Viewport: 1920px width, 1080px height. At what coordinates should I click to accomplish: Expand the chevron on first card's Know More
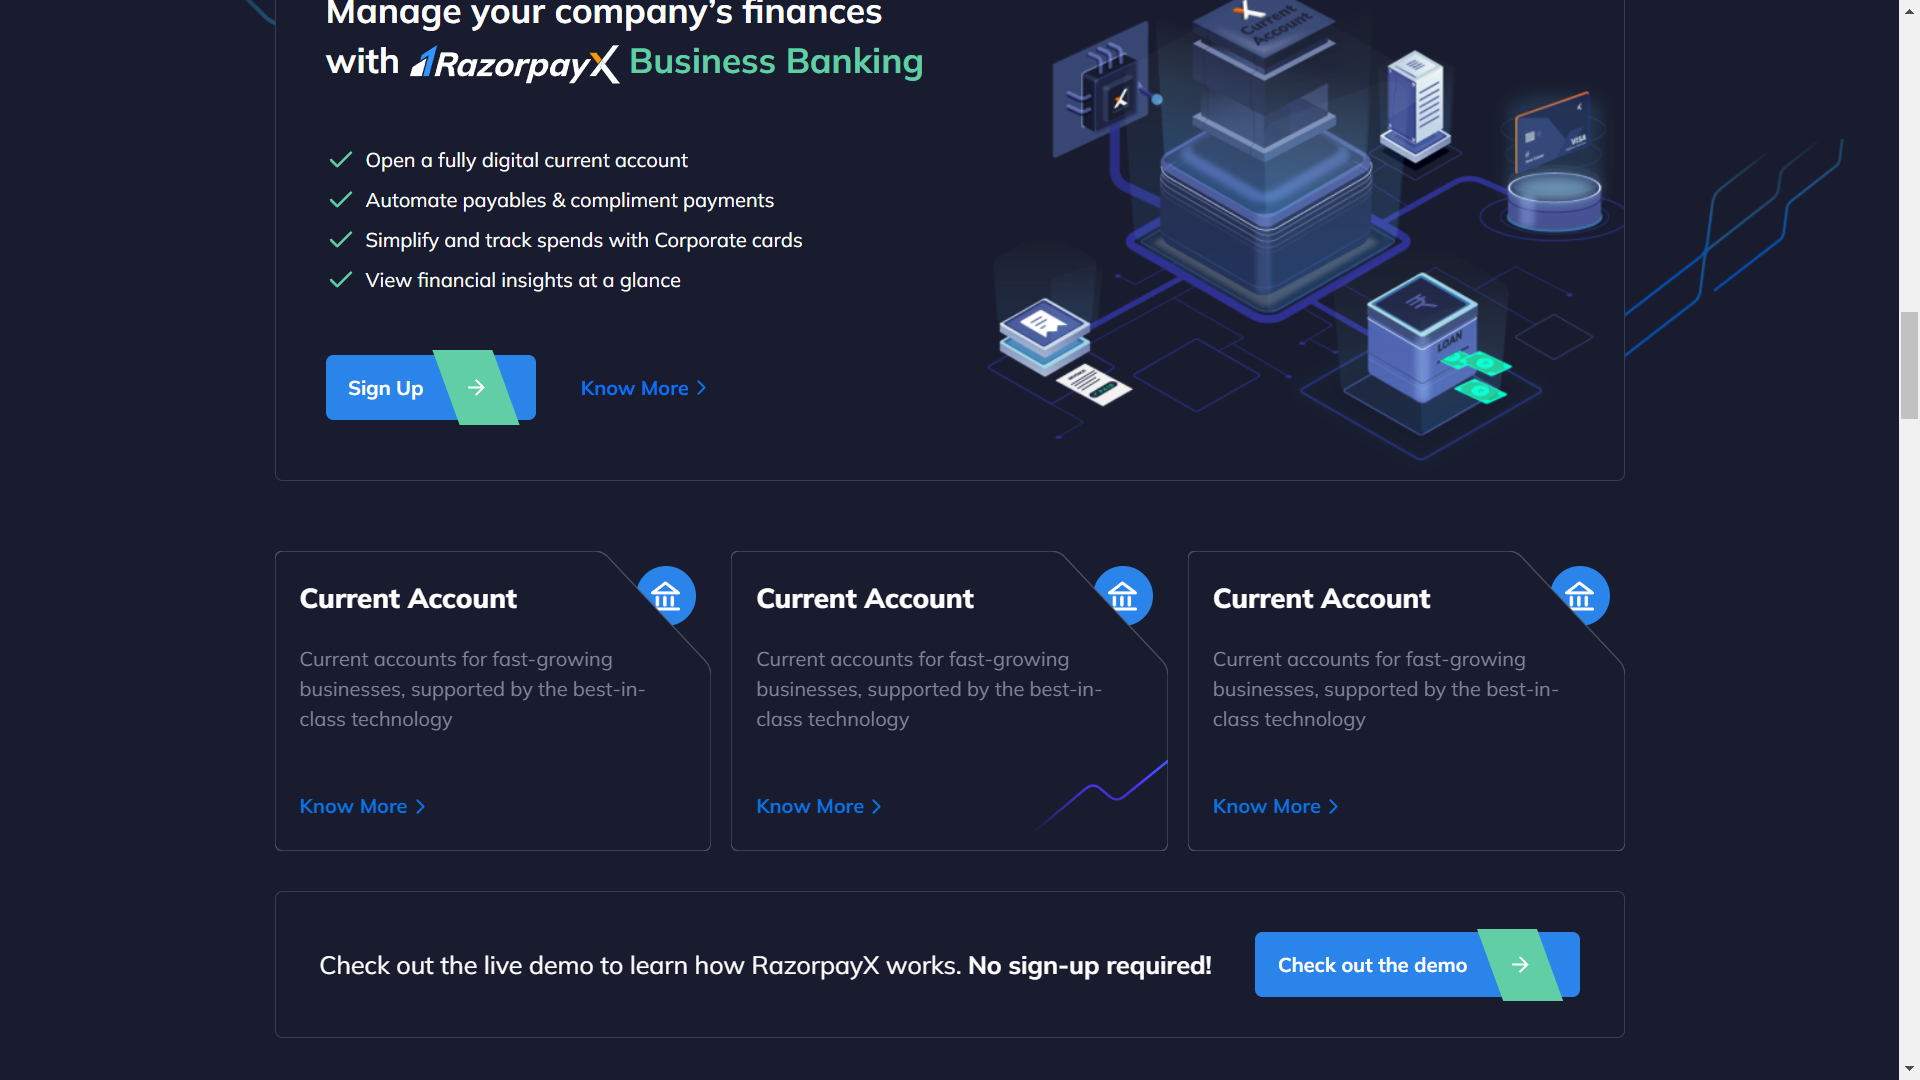click(x=420, y=806)
